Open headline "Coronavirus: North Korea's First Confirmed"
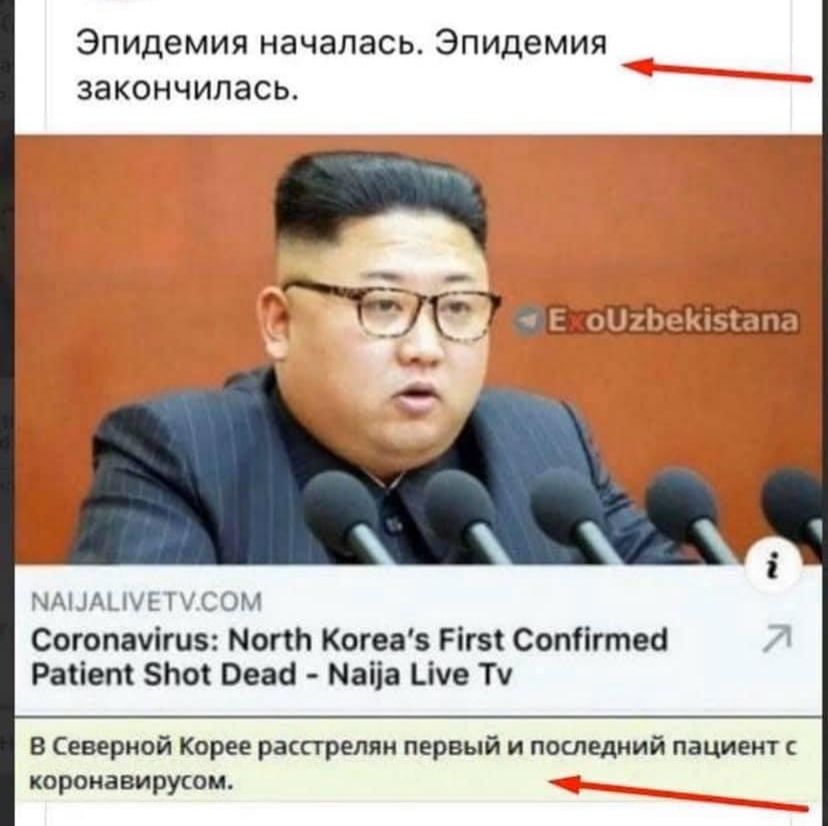 (x=350, y=640)
